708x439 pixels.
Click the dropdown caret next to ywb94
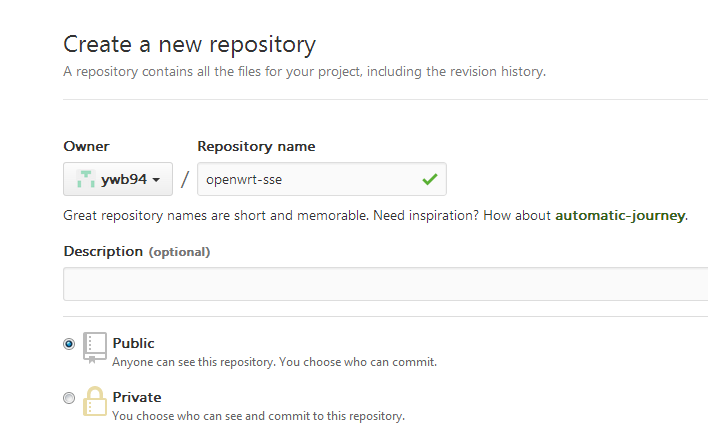coord(156,180)
